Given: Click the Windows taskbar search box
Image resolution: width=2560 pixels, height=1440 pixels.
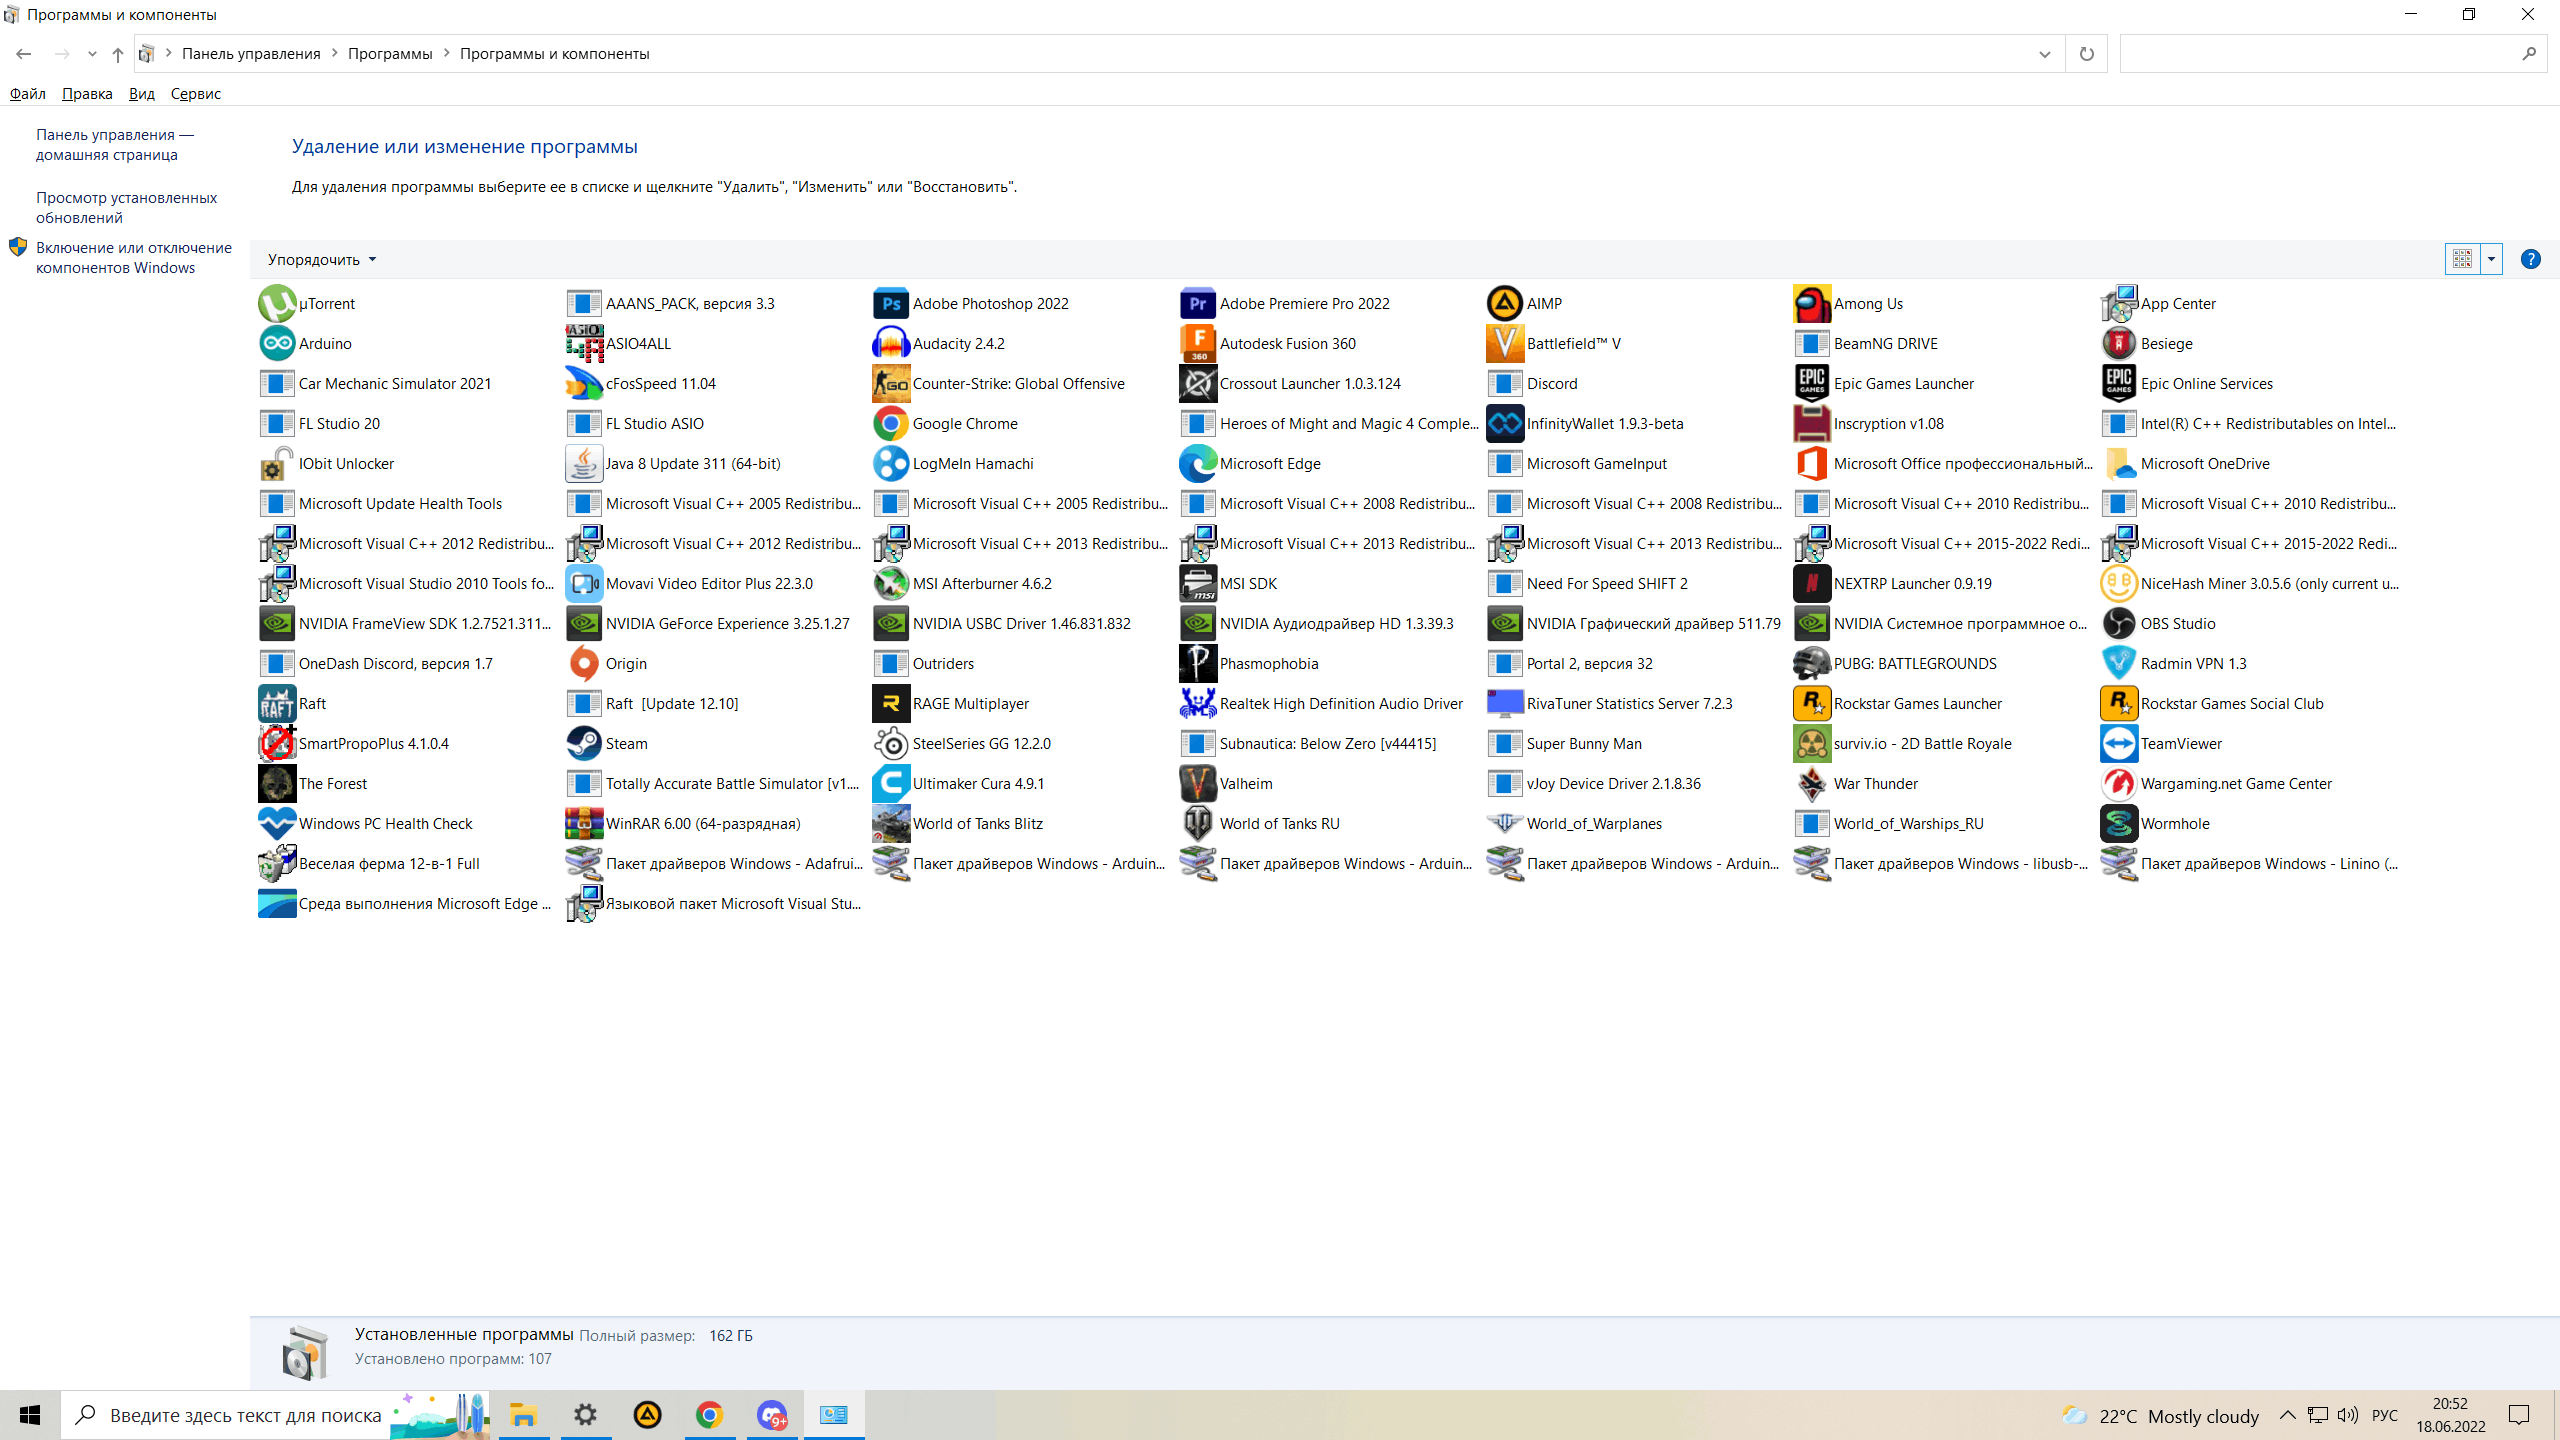Looking at the screenshot, I should pos(274,1415).
